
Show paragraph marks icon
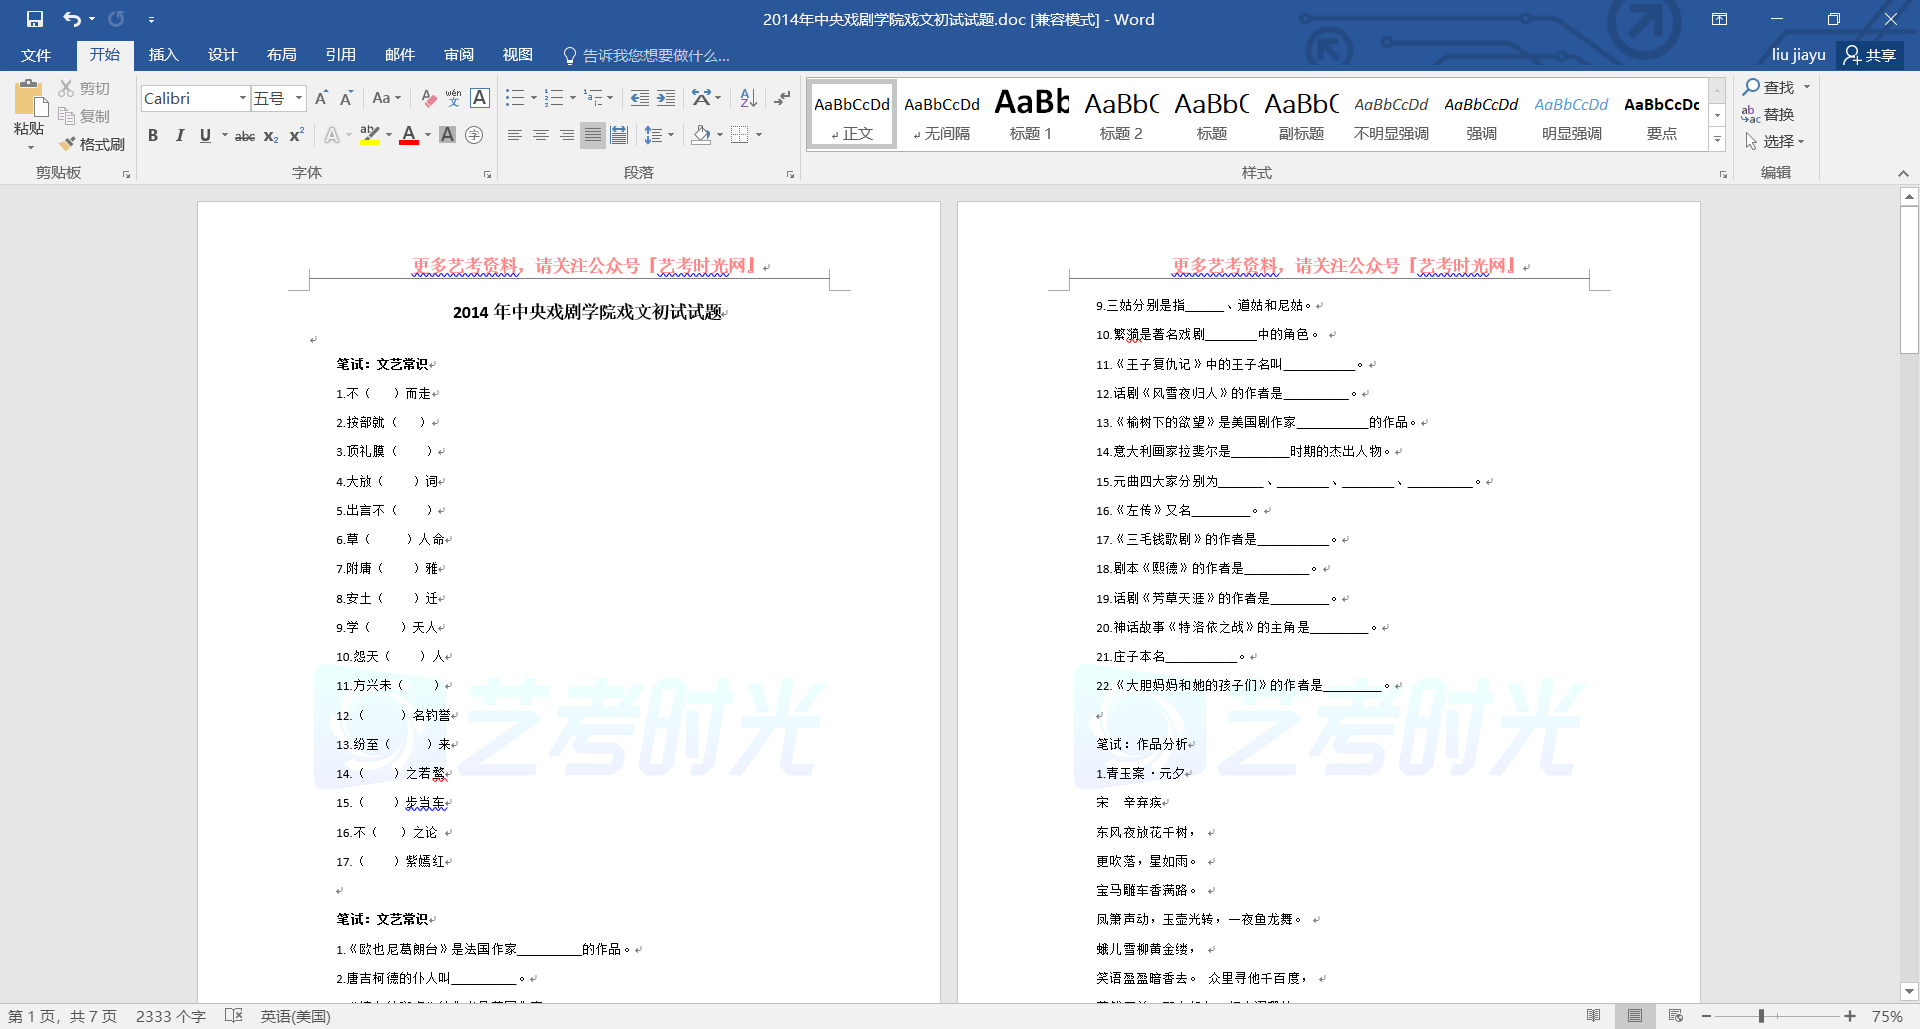point(782,98)
